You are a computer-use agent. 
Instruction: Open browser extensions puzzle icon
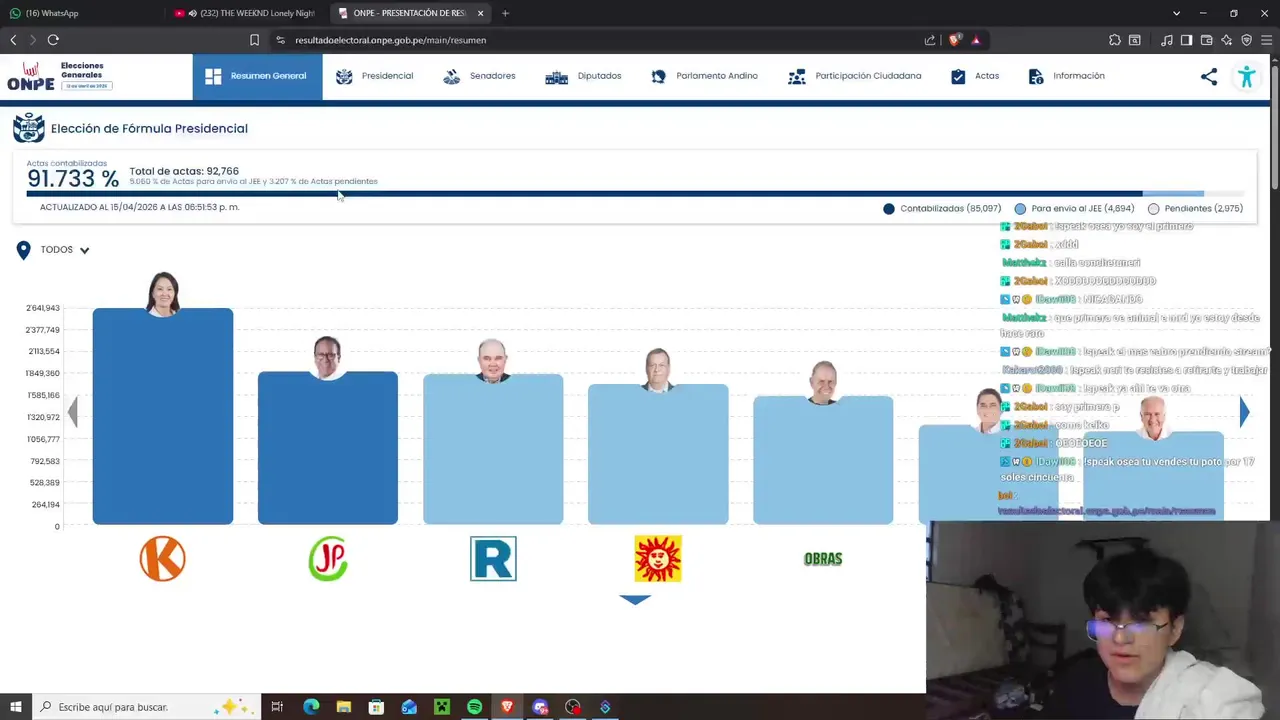point(1115,40)
